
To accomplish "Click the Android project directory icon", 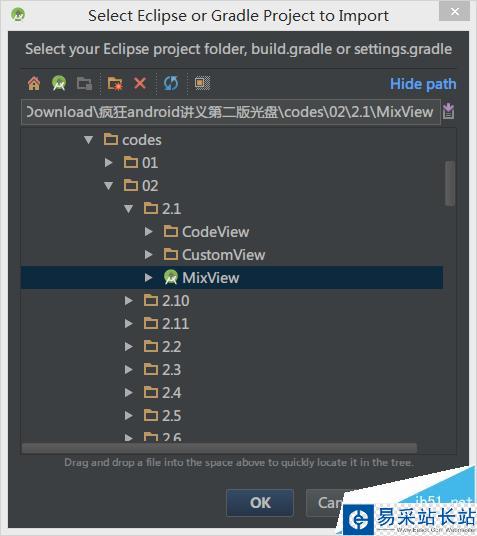I will 59,83.
